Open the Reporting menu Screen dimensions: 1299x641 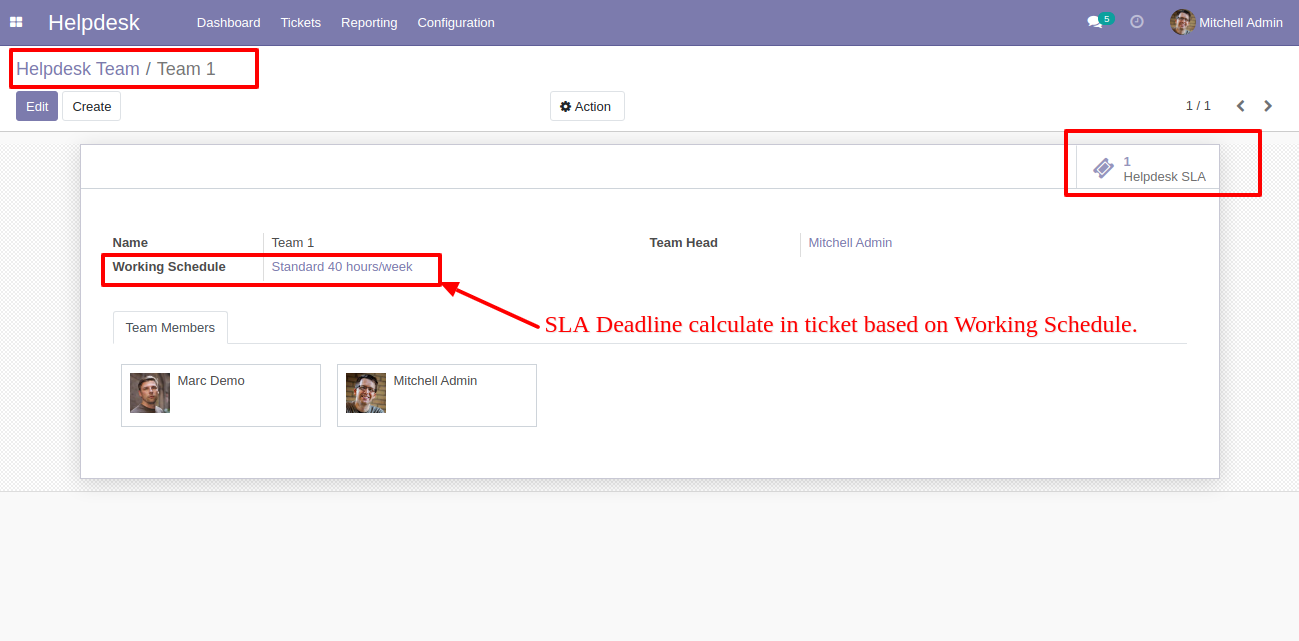[369, 22]
